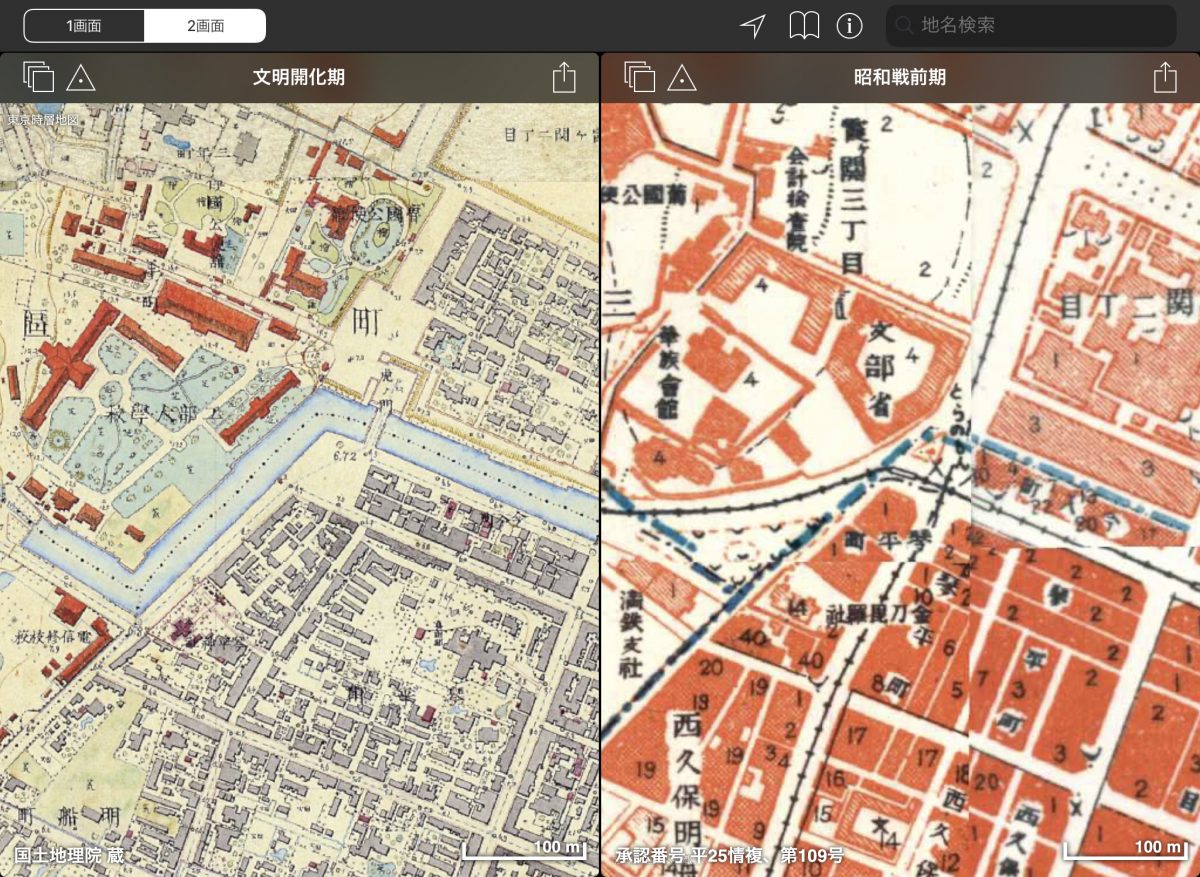
Task: Select the 2画面 split-view segment
Action: (x=205, y=26)
